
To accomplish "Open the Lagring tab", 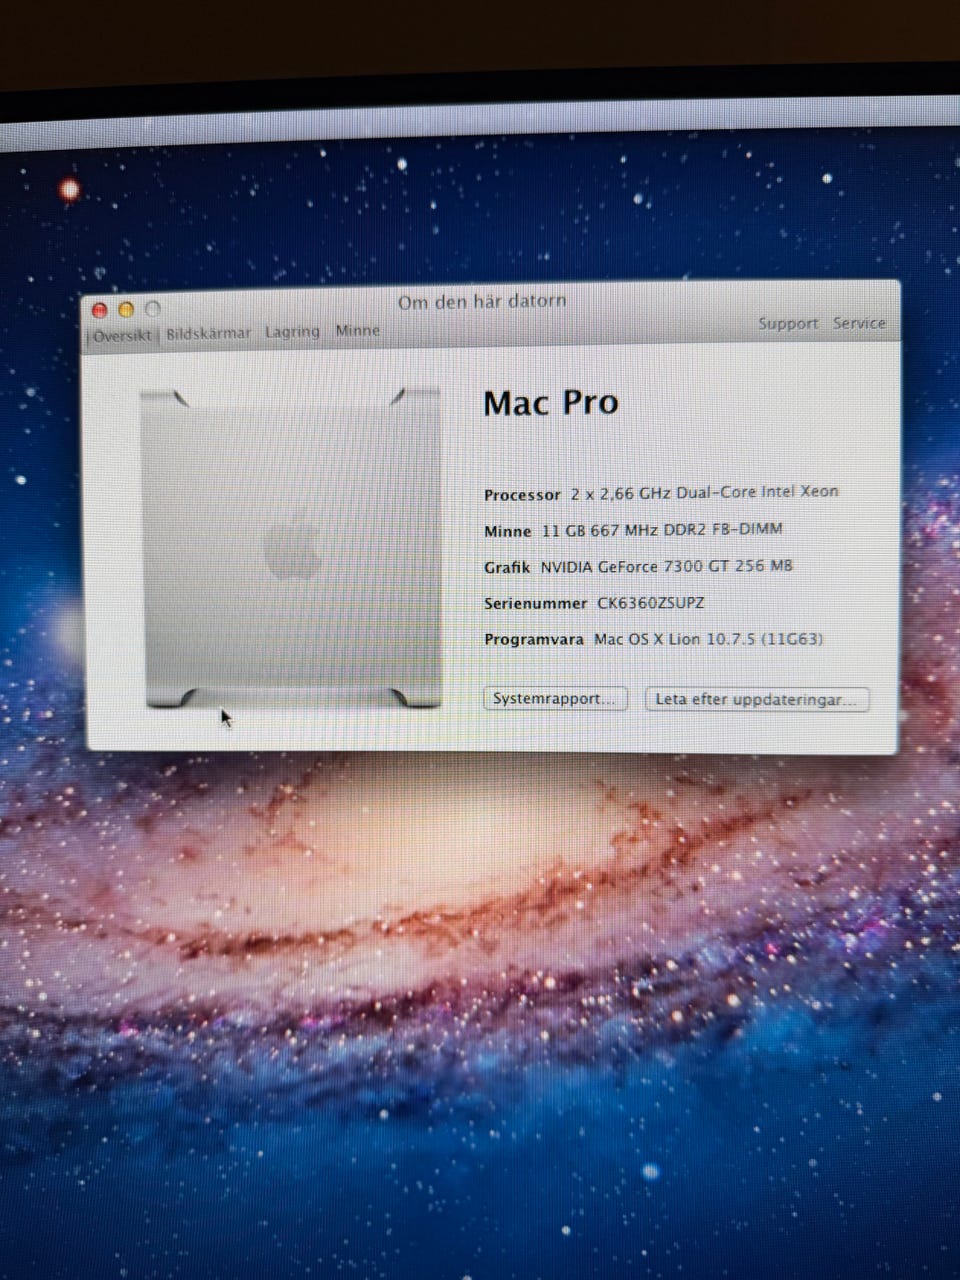I will 292,332.
